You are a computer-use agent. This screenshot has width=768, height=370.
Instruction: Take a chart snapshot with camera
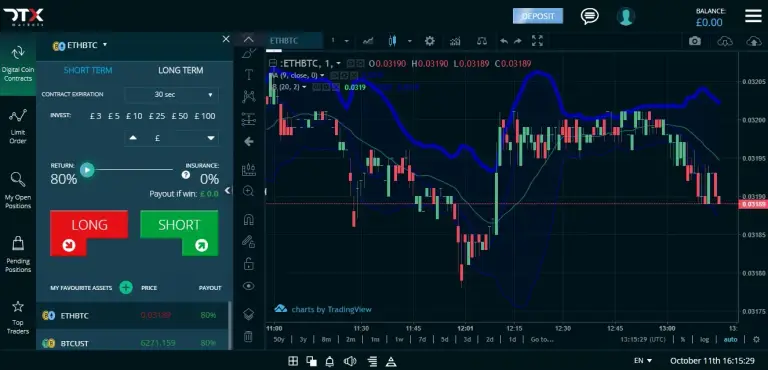(x=695, y=41)
